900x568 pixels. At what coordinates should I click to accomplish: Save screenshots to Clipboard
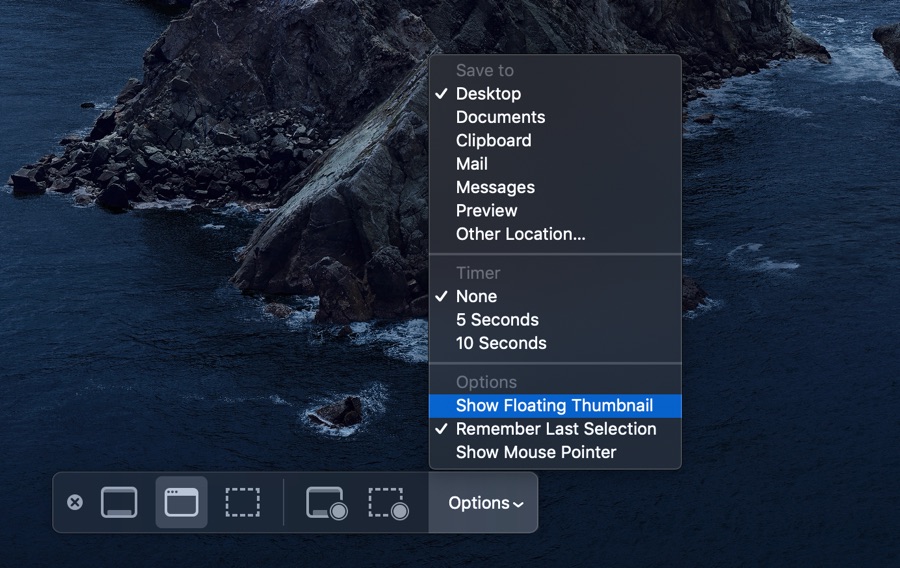(555, 141)
